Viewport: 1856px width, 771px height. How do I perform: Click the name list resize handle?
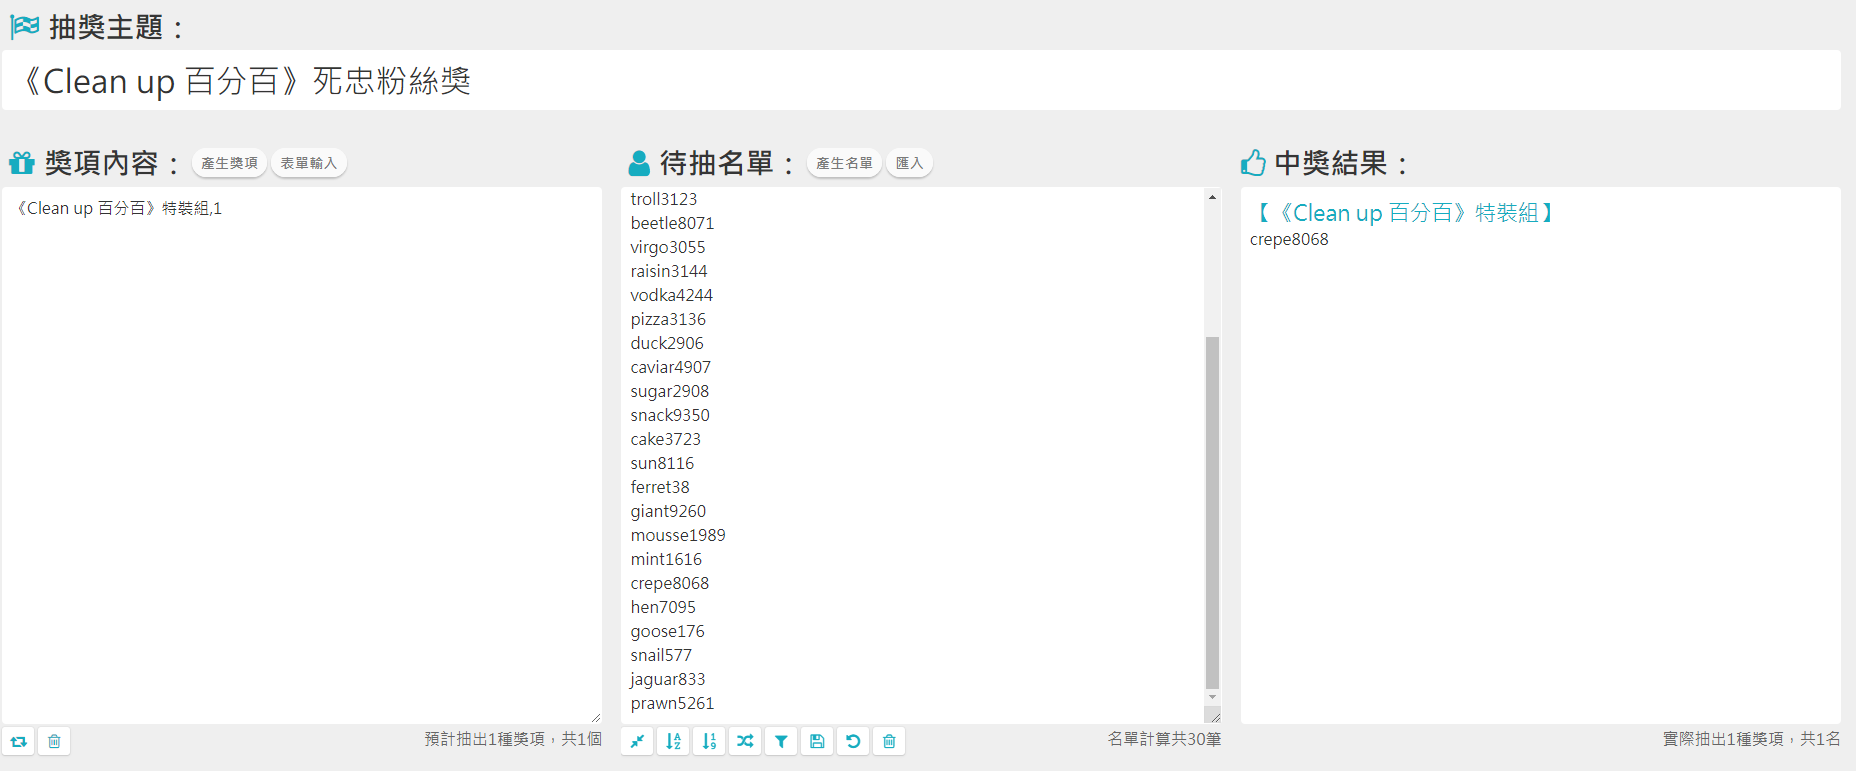pos(1213,715)
